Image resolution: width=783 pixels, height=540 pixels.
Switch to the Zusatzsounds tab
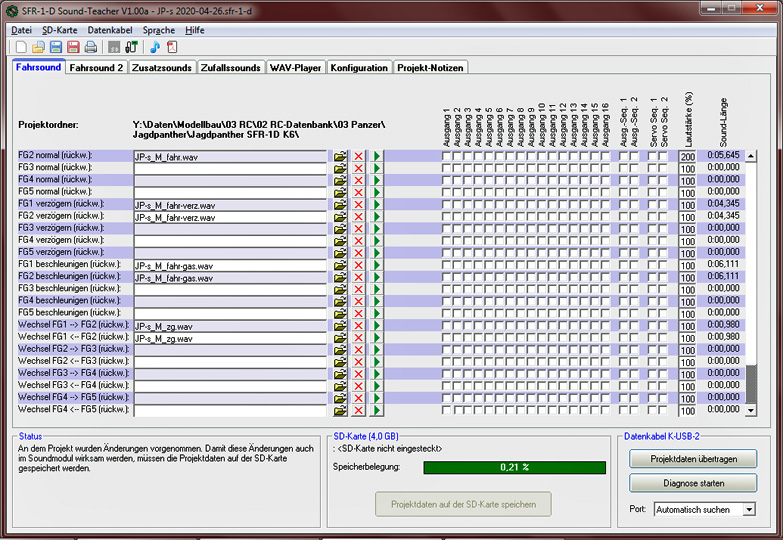coord(162,67)
